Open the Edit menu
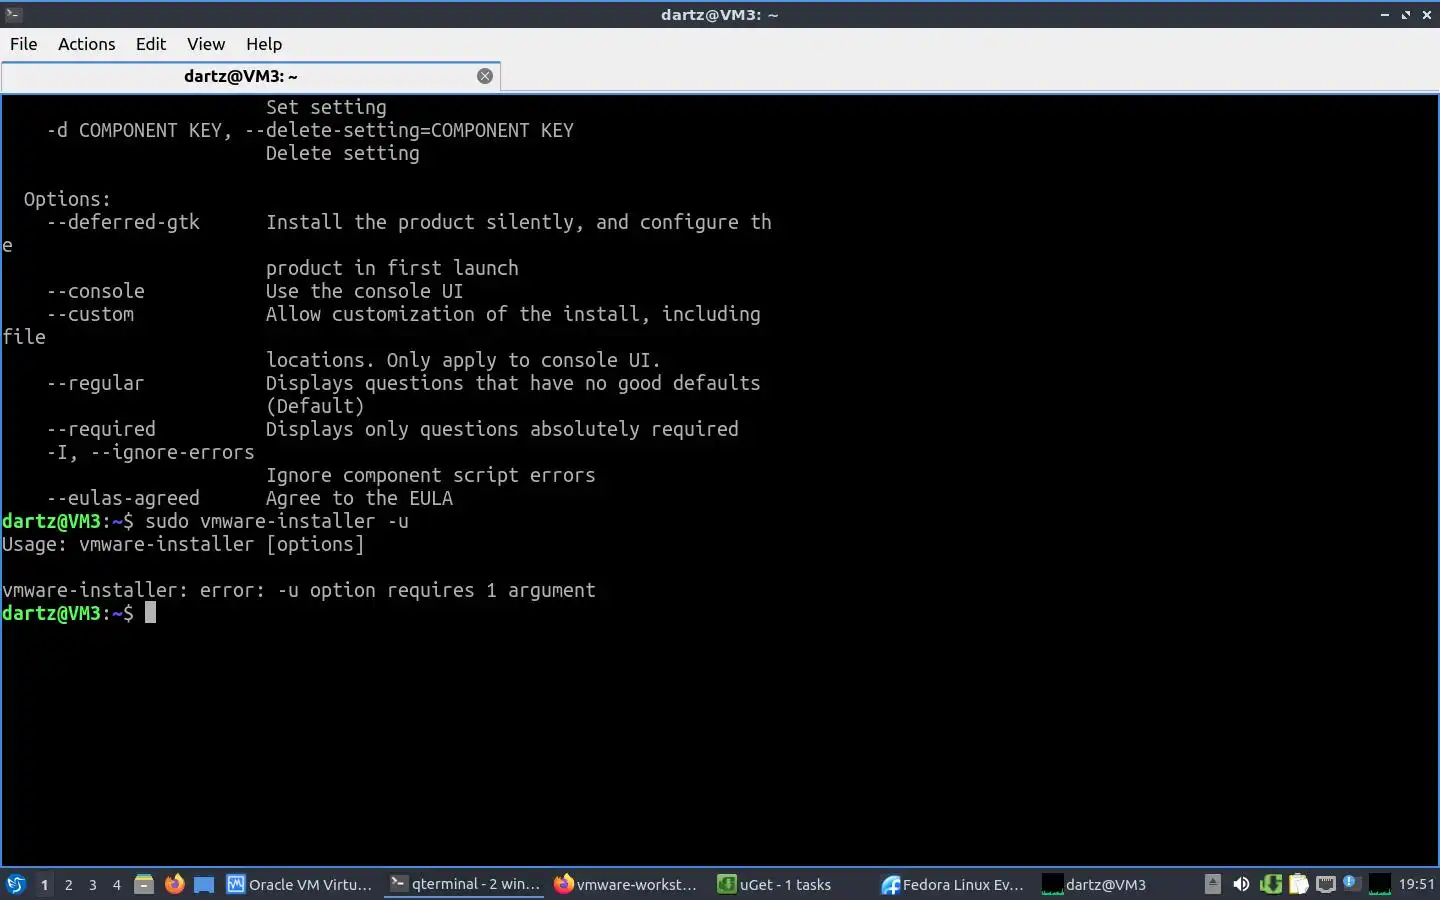Screen dimensions: 1440x900 pyautogui.click(x=151, y=44)
